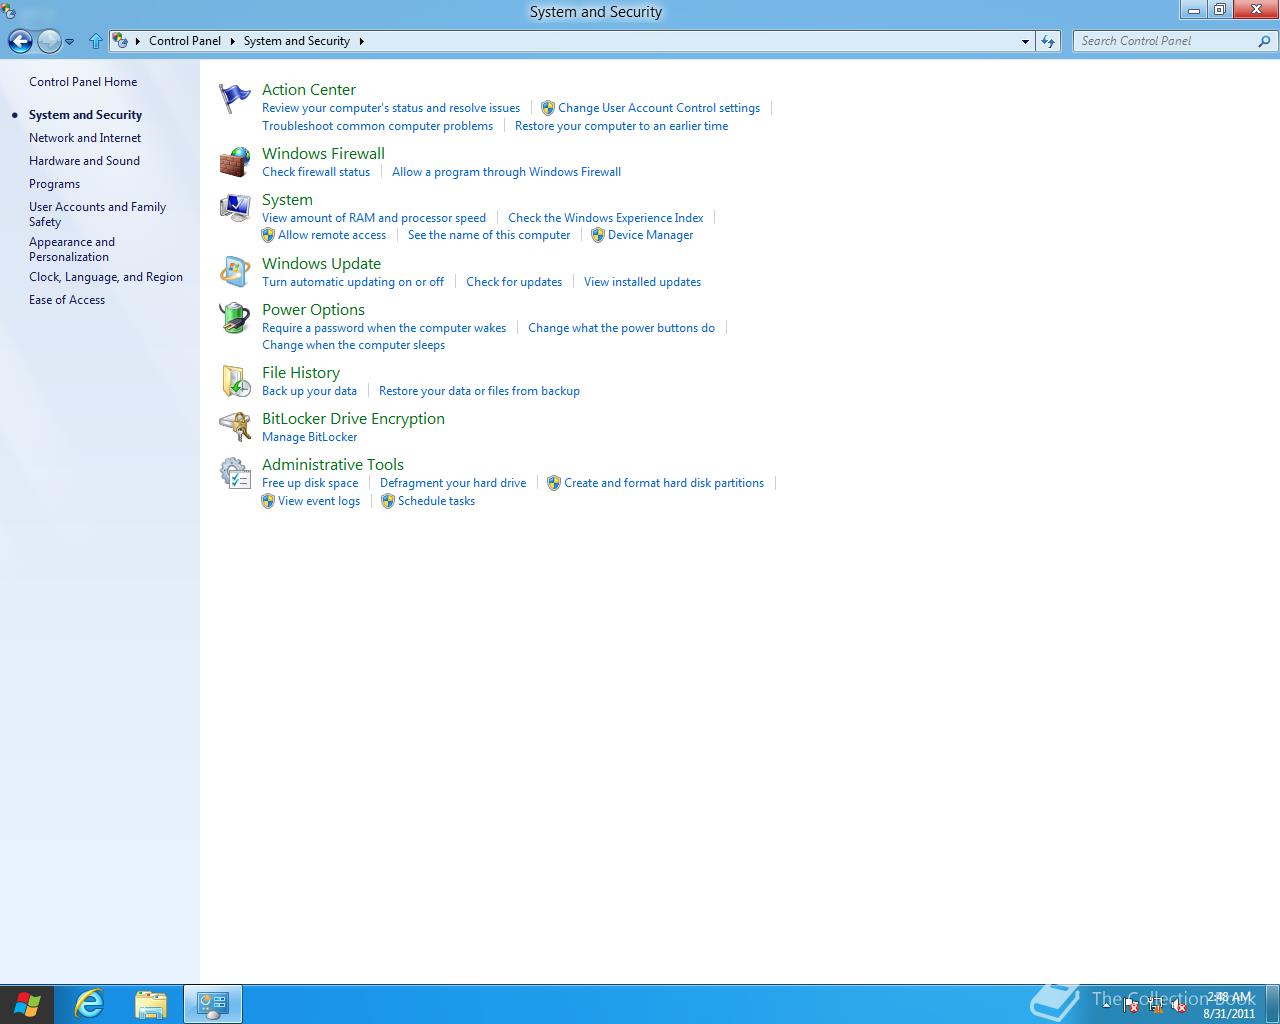Click Allow a program through Windows Firewall
Screen dimensions: 1280x1024
[x=506, y=172]
